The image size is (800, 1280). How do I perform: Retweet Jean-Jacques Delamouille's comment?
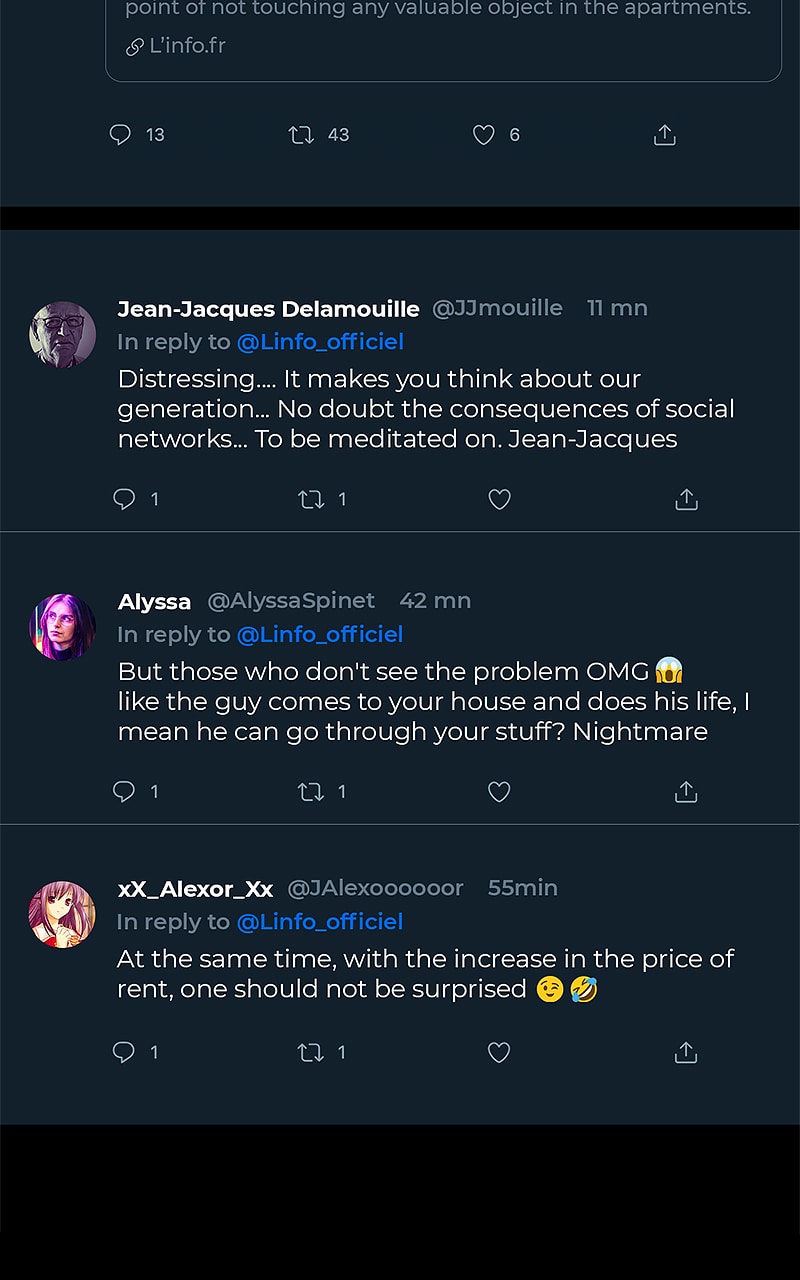[x=311, y=499]
